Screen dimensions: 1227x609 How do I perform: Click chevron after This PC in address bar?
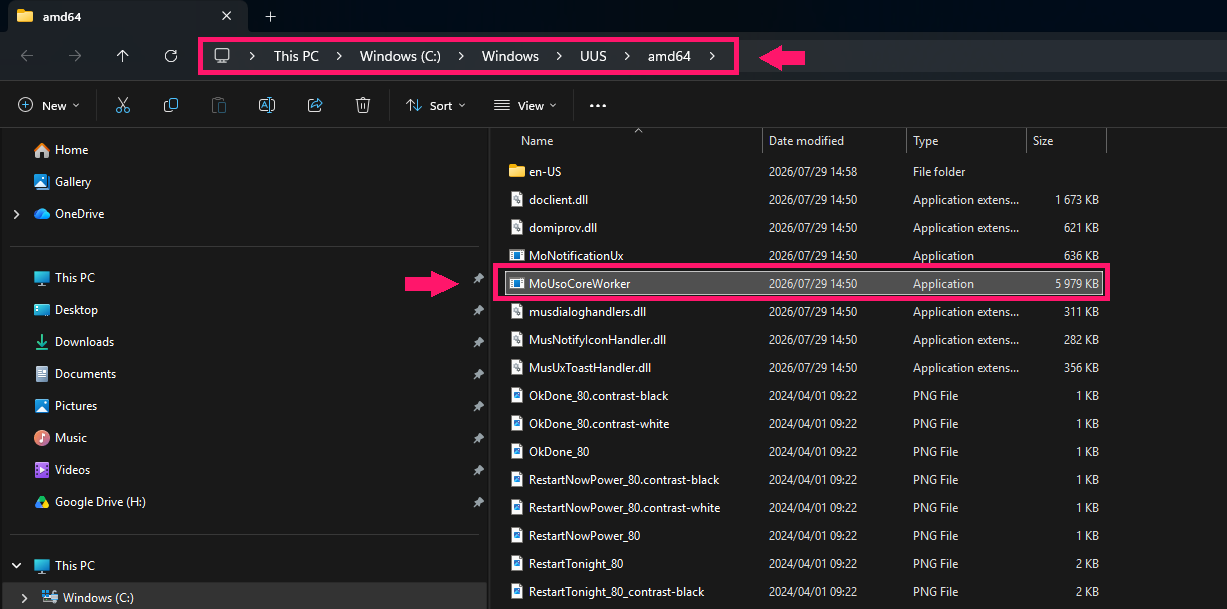click(340, 56)
